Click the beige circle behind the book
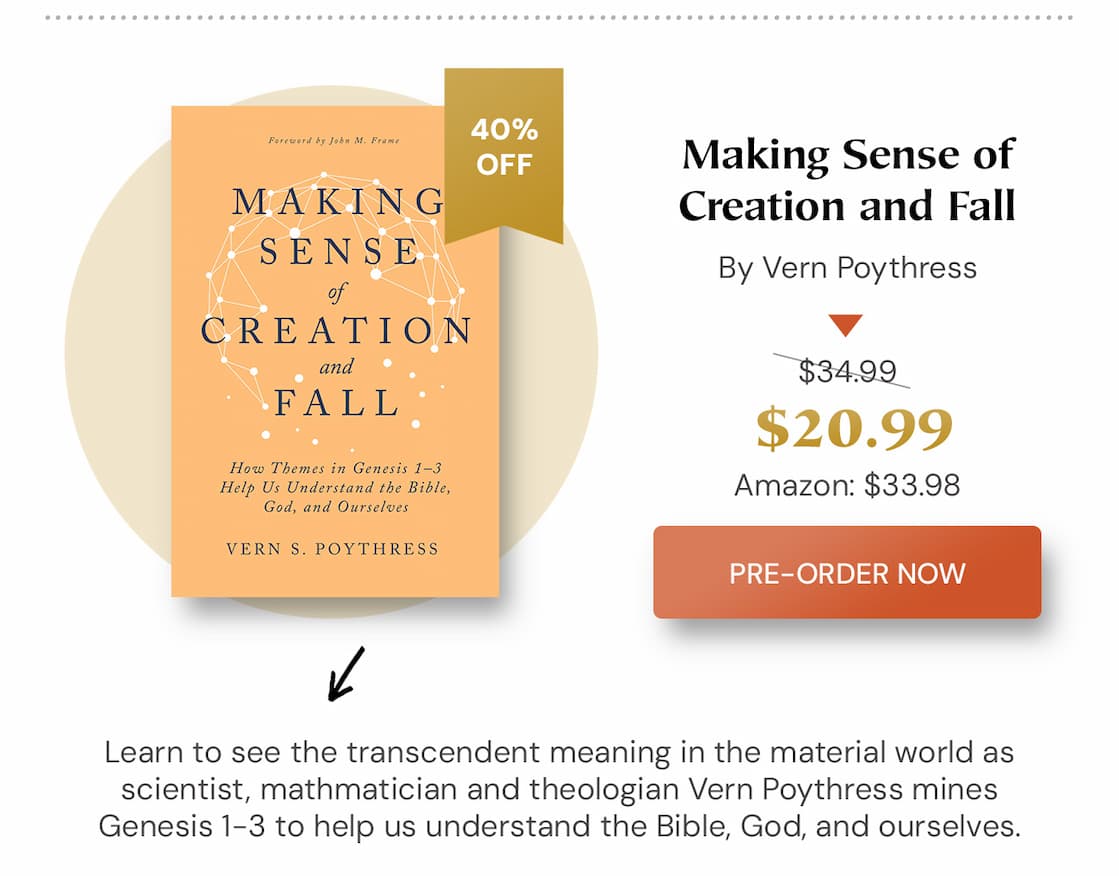The image size is (1119, 876). (110, 350)
